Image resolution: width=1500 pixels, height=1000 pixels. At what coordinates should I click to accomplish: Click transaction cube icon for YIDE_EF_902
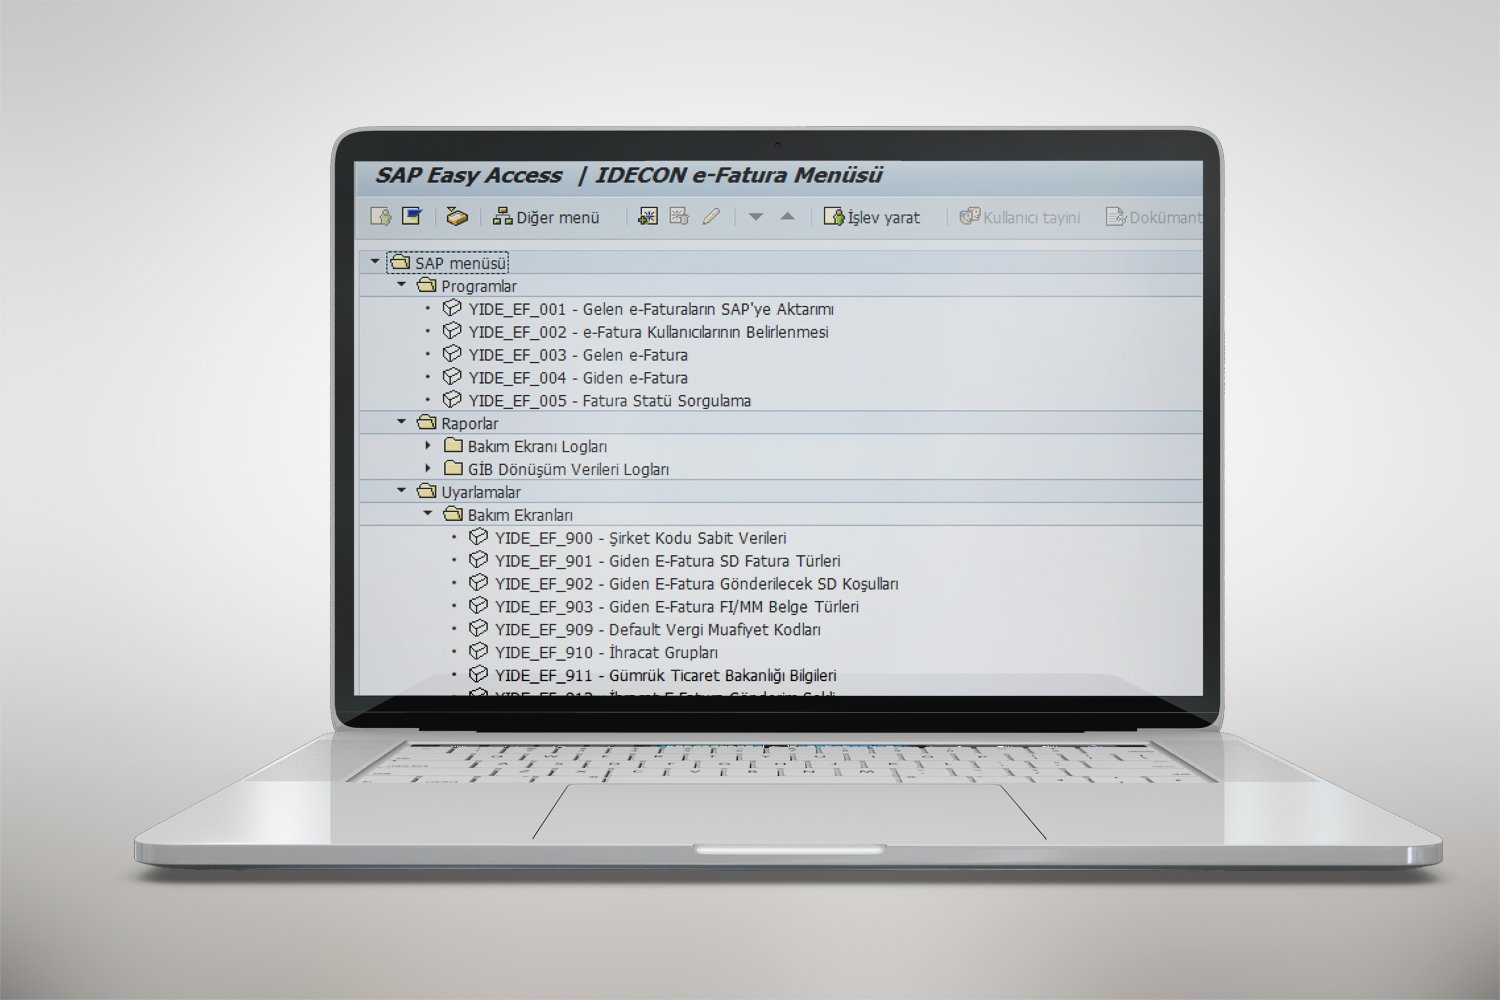click(479, 583)
